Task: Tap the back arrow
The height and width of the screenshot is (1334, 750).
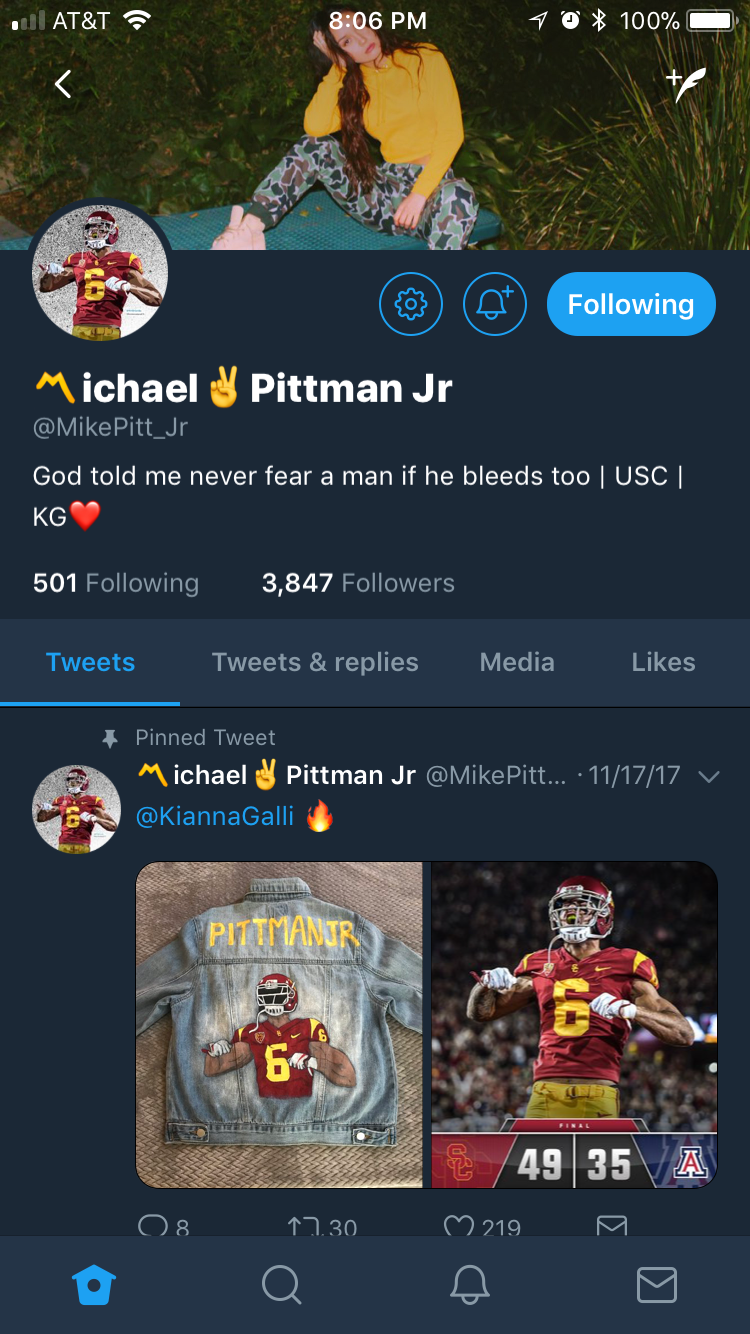Action: point(63,85)
